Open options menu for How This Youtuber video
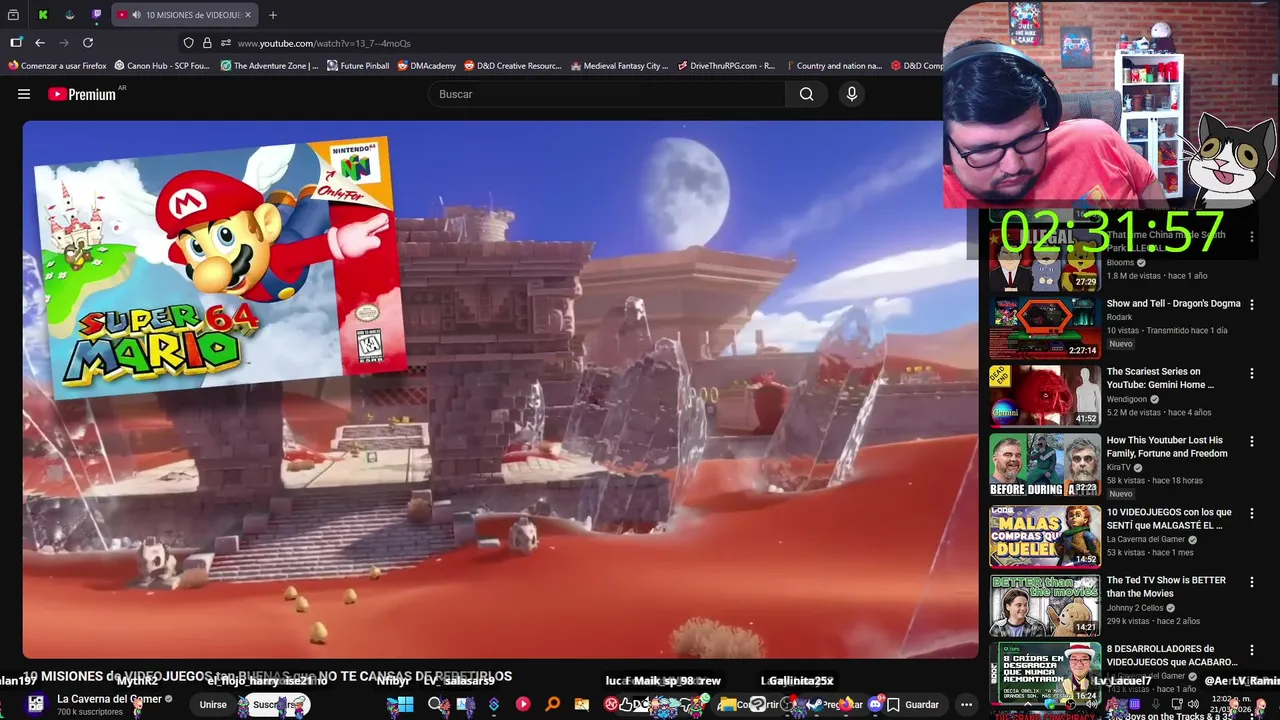The height and width of the screenshot is (720, 1280). coord(1251,442)
